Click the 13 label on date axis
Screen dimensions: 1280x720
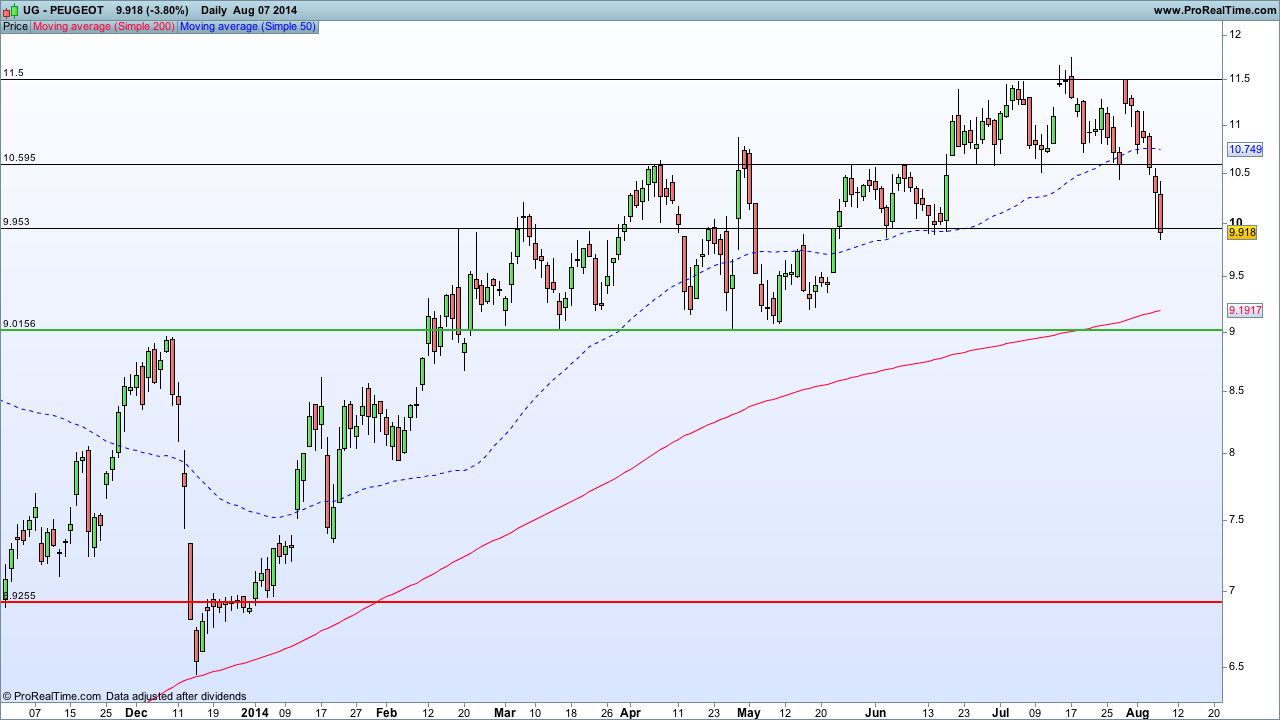click(x=928, y=713)
